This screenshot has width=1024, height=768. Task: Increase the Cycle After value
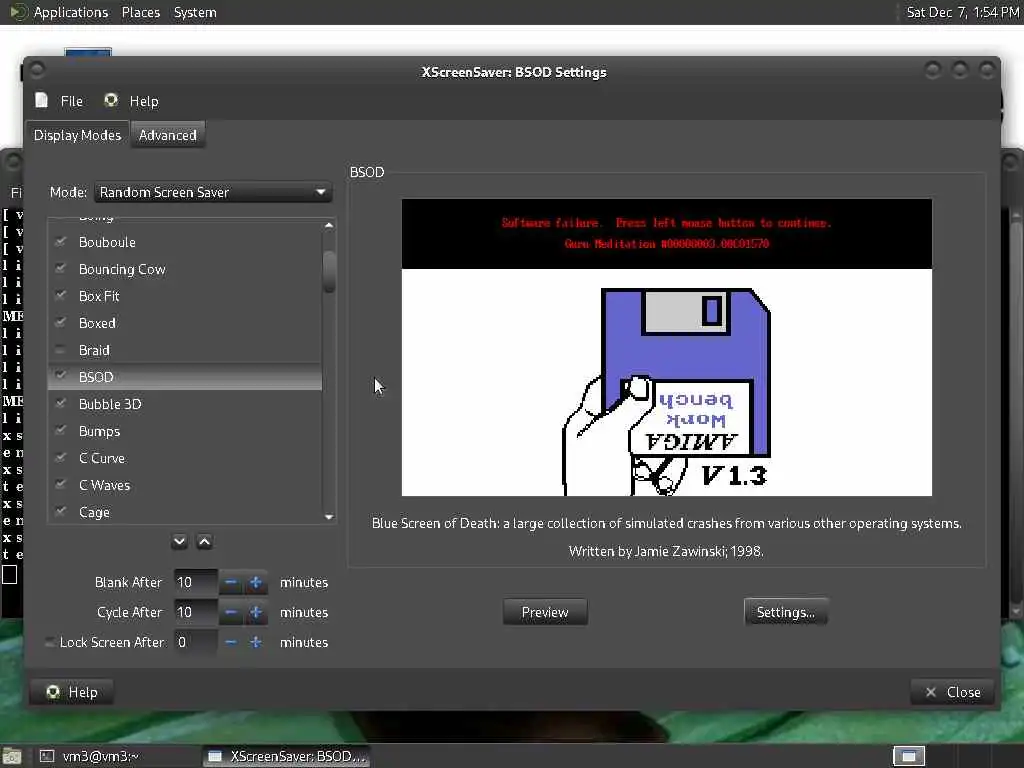256,612
